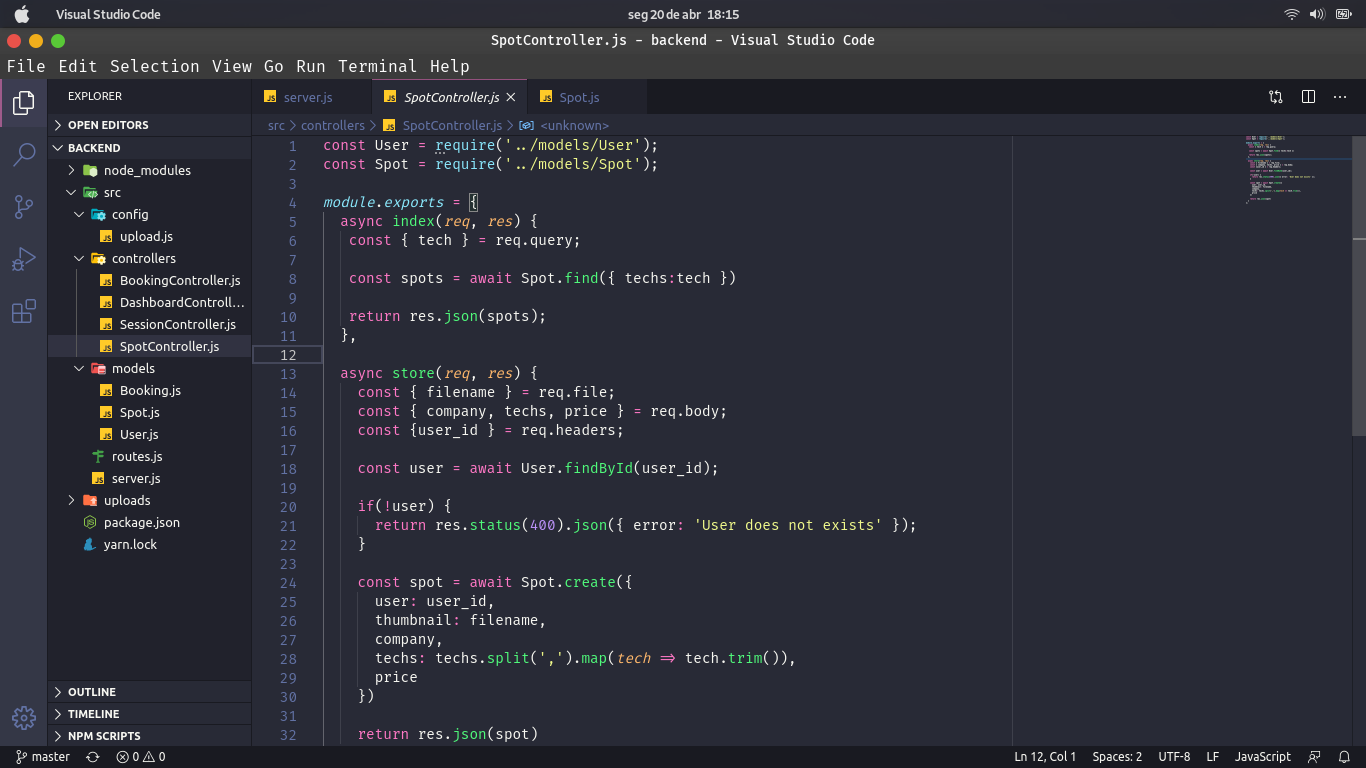Expand the NPM Scripts section
1366x768 pixels.
[x=150, y=736]
